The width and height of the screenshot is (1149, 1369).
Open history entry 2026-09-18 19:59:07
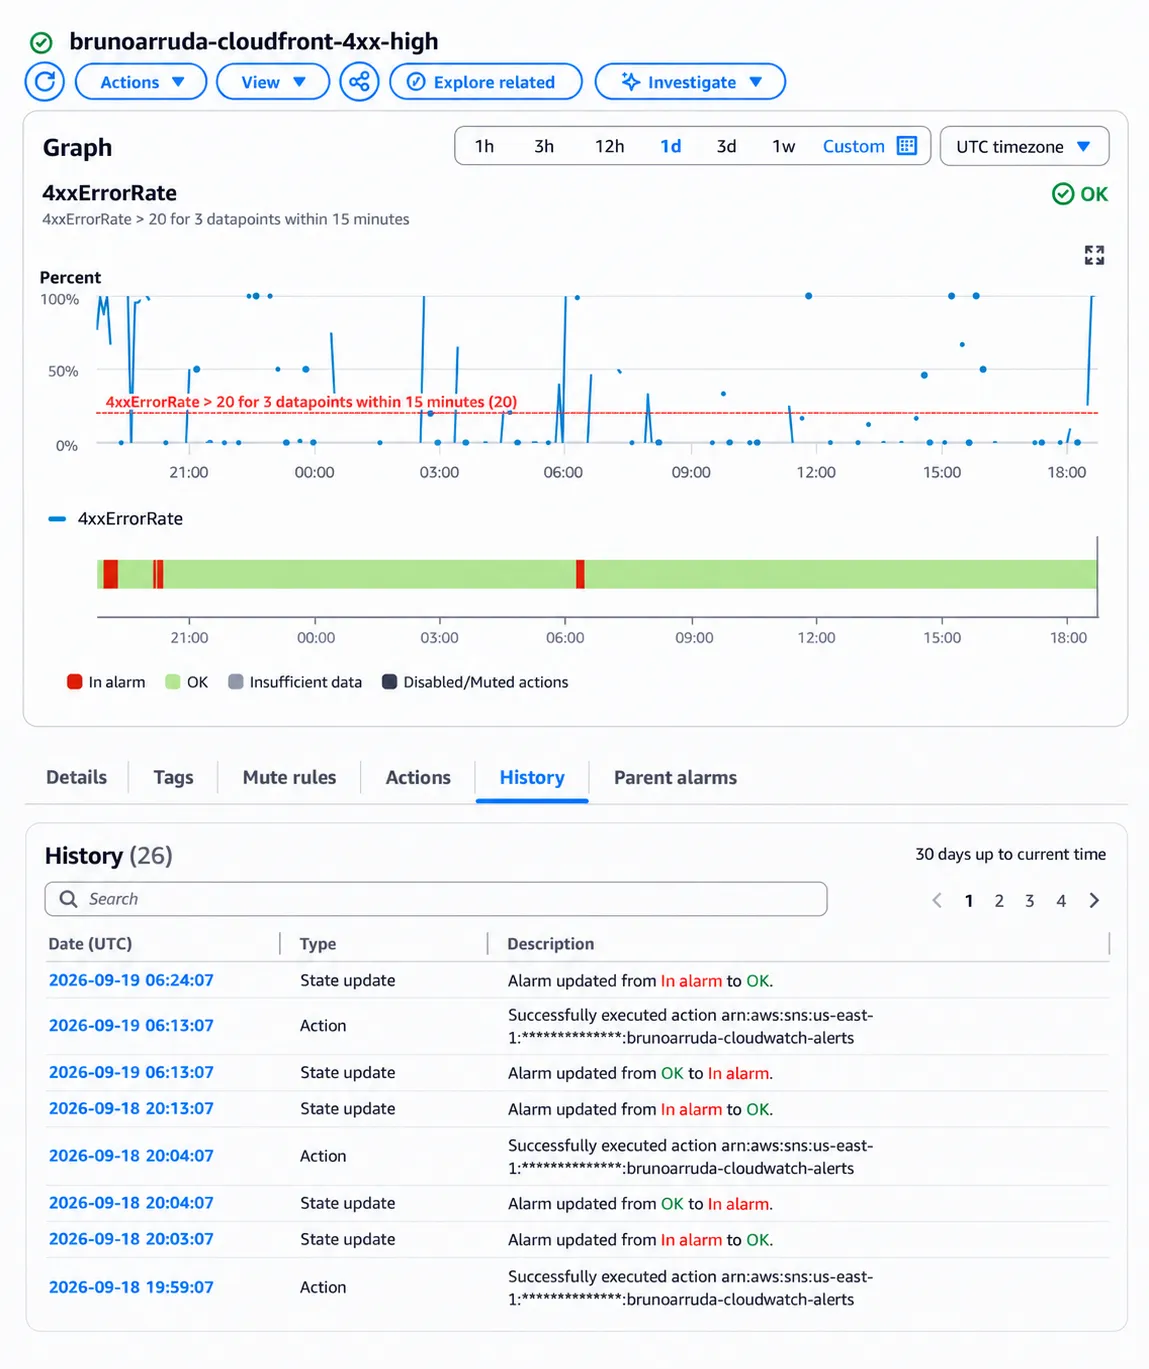[131, 1287]
